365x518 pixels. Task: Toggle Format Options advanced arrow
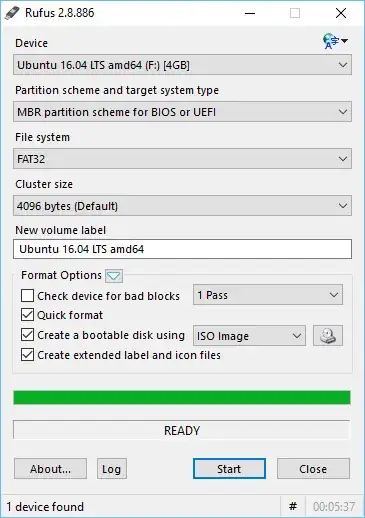[114, 276]
